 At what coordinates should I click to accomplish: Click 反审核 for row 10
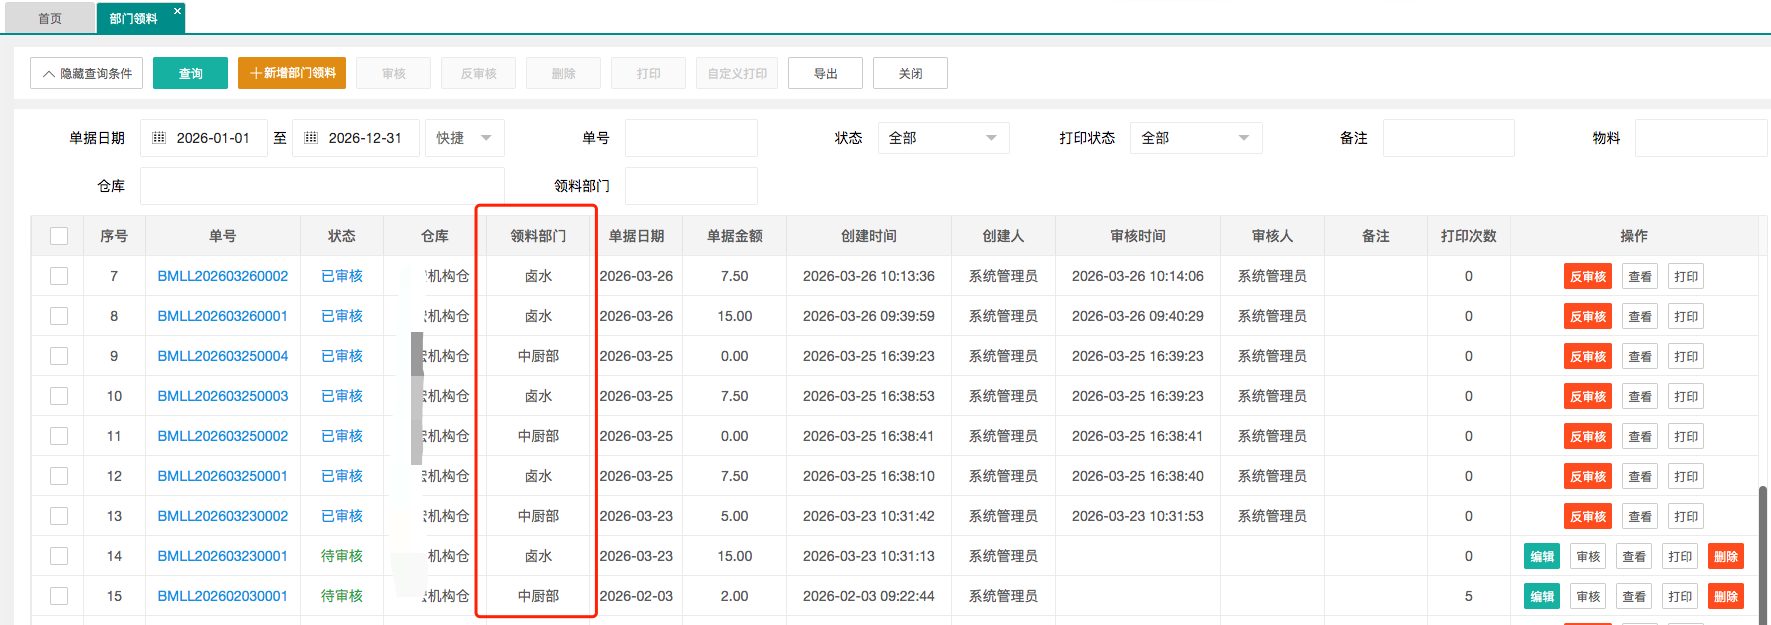click(x=1588, y=397)
